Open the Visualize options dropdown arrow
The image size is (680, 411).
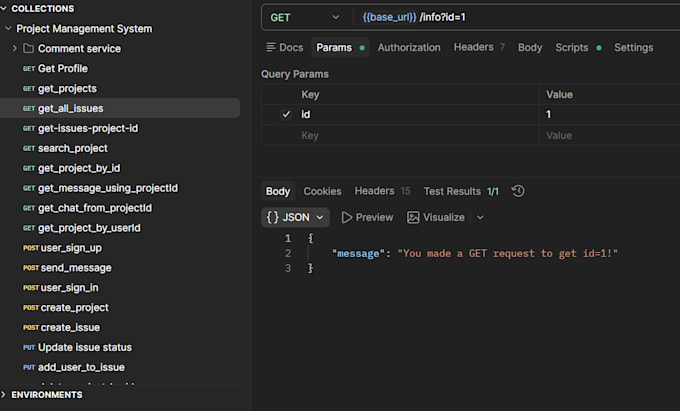click(480, 217)
